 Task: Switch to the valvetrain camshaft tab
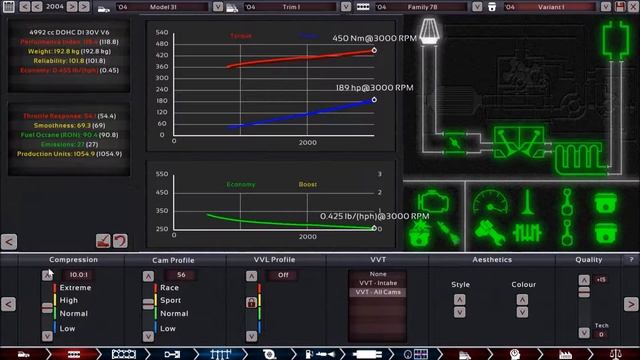(221, 354)
